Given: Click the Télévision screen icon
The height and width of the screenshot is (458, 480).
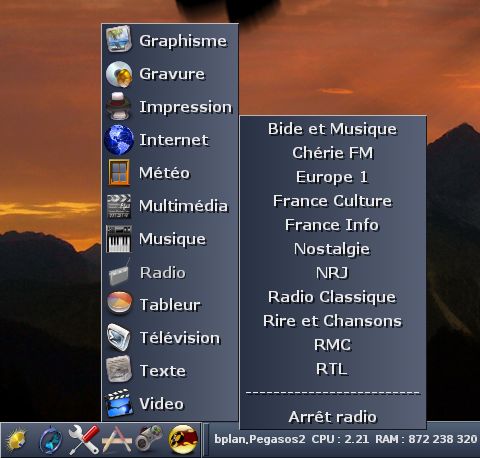Looking at the screenshot, I should tap(118, 337).
